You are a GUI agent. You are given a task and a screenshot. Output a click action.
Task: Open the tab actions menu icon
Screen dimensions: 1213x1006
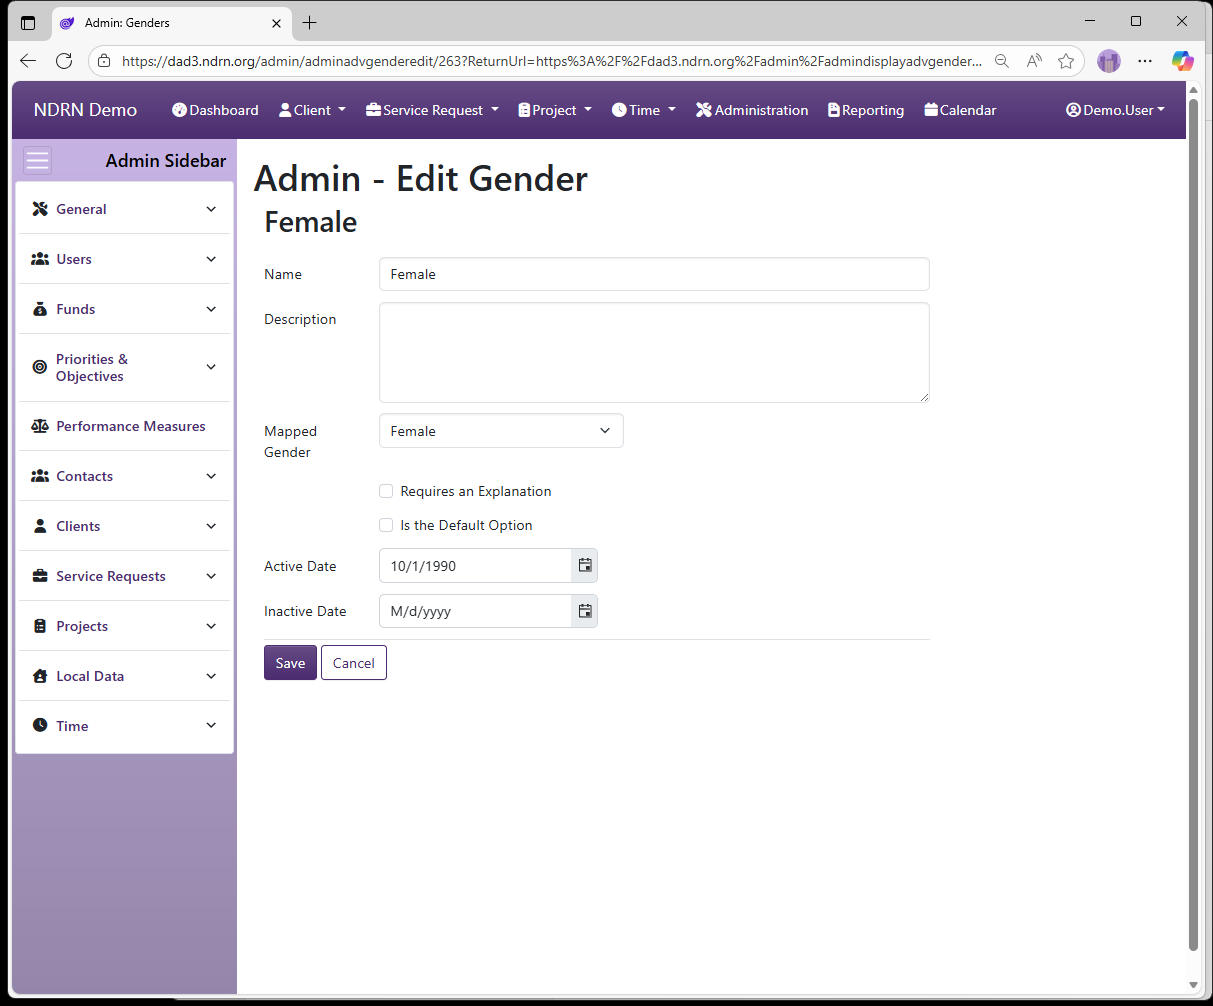28,22
